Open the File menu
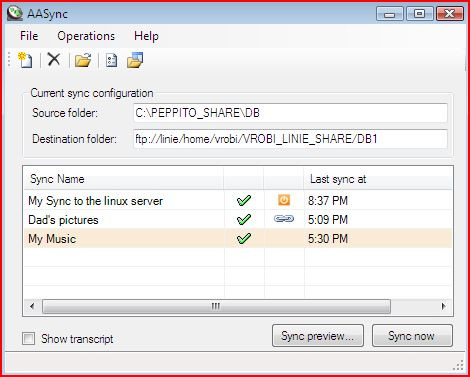 tap(29, 36)
